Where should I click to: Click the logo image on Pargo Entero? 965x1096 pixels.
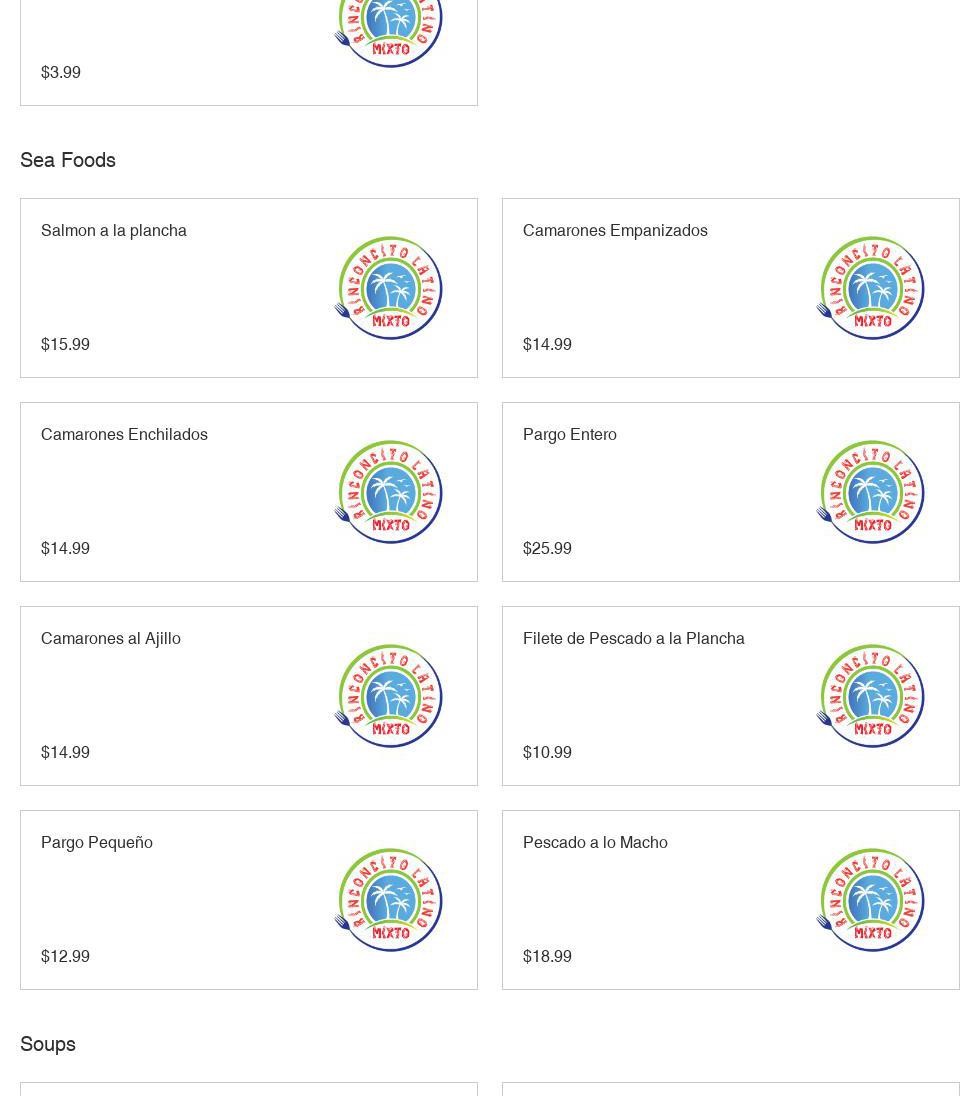[870, 492]
